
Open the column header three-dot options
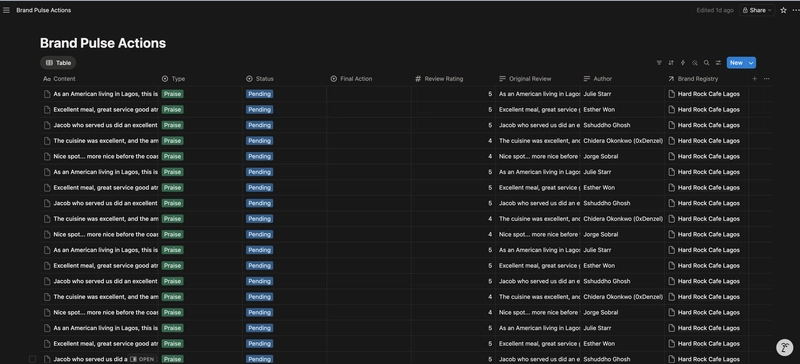pyautogui.click(x=766, y=79)
